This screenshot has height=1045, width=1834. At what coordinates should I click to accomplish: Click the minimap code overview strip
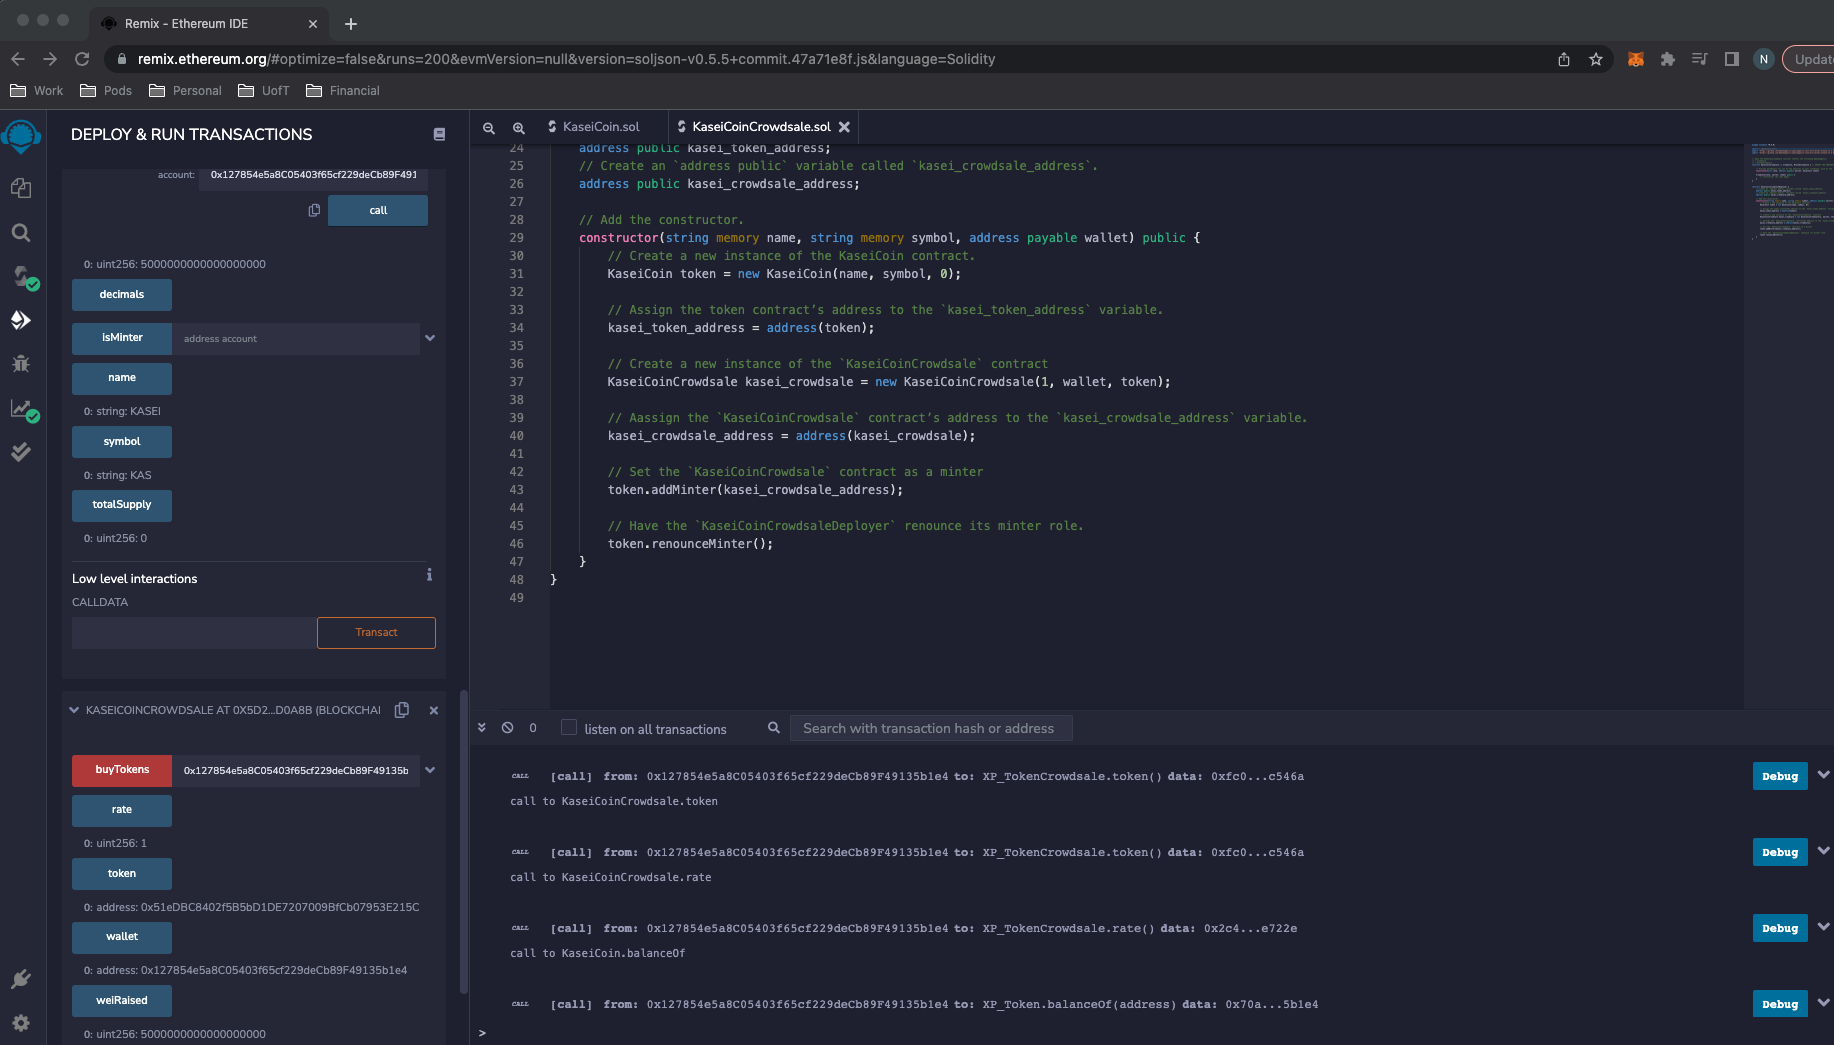pyautogui.click(x=1790, y=200)
